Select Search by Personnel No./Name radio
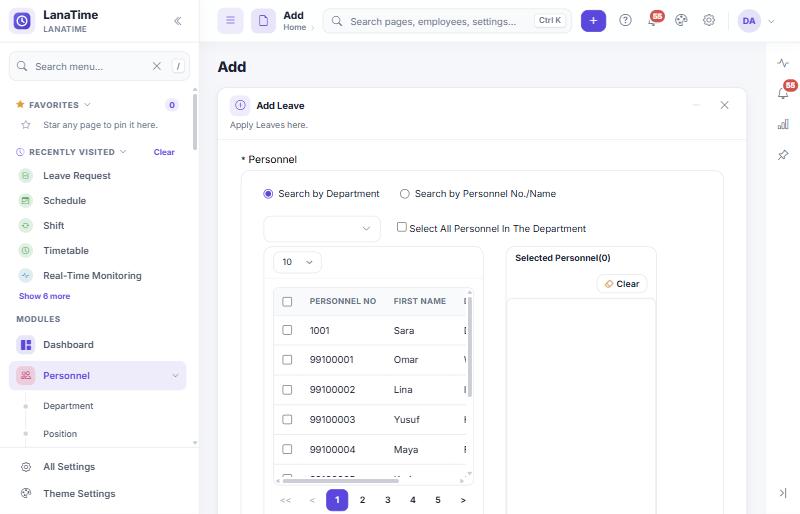 pos(405,194)
